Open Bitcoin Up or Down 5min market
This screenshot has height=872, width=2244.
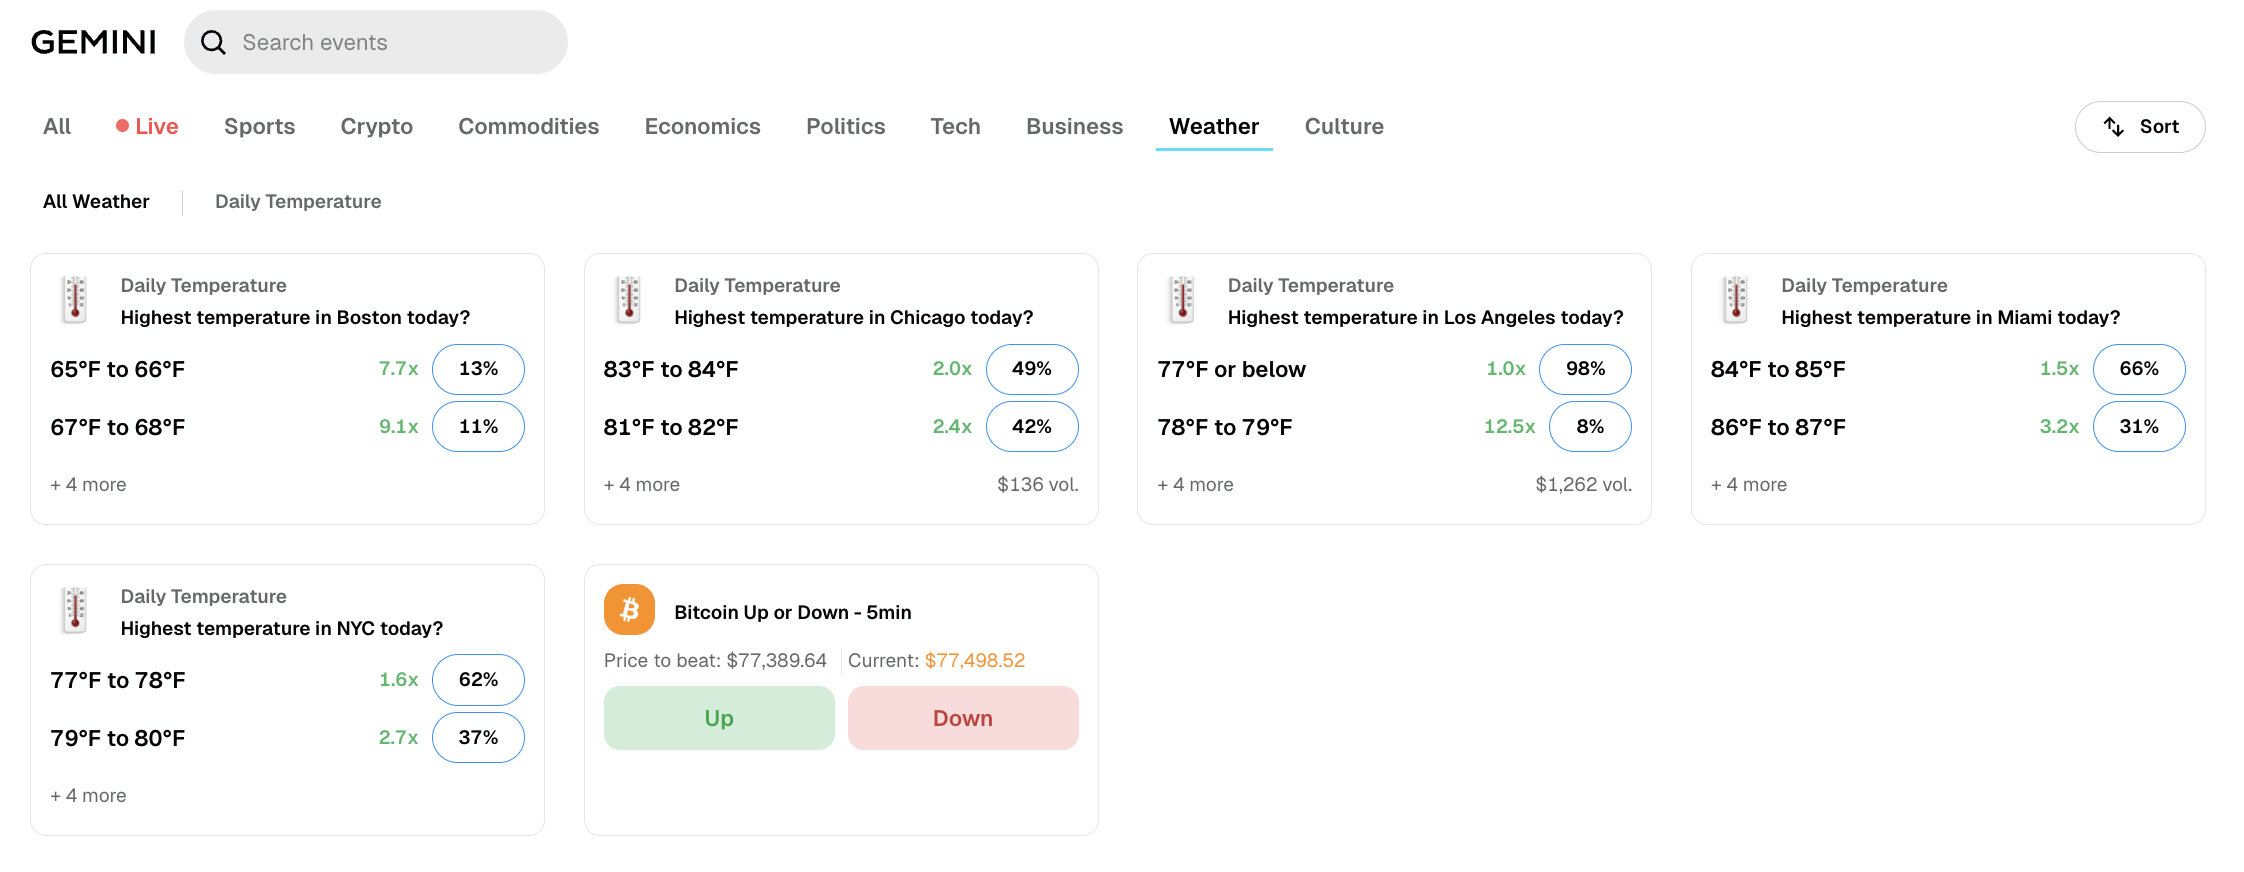point(793,612)
